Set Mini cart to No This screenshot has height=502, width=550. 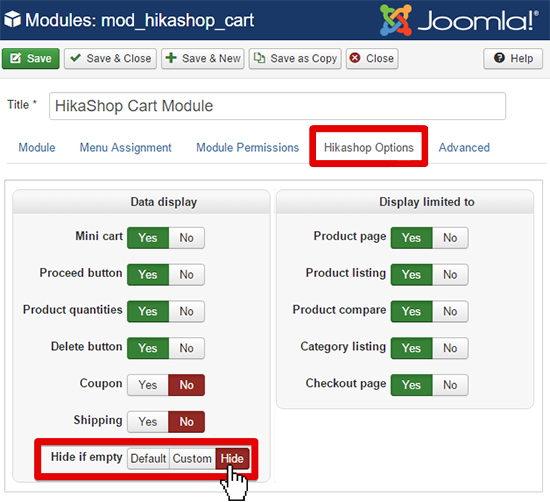pyautogui.click(x=187, y=238)
